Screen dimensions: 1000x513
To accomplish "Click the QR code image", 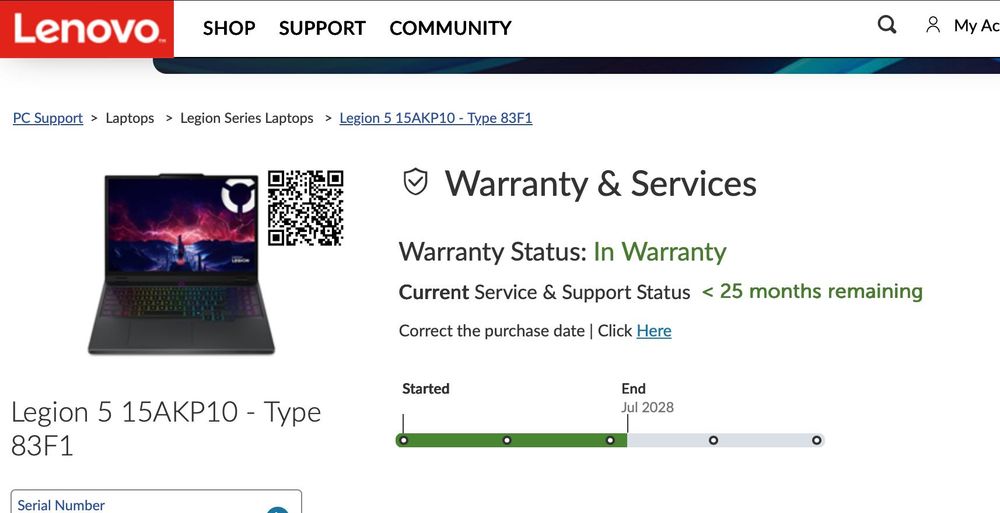I will (305, 208).
